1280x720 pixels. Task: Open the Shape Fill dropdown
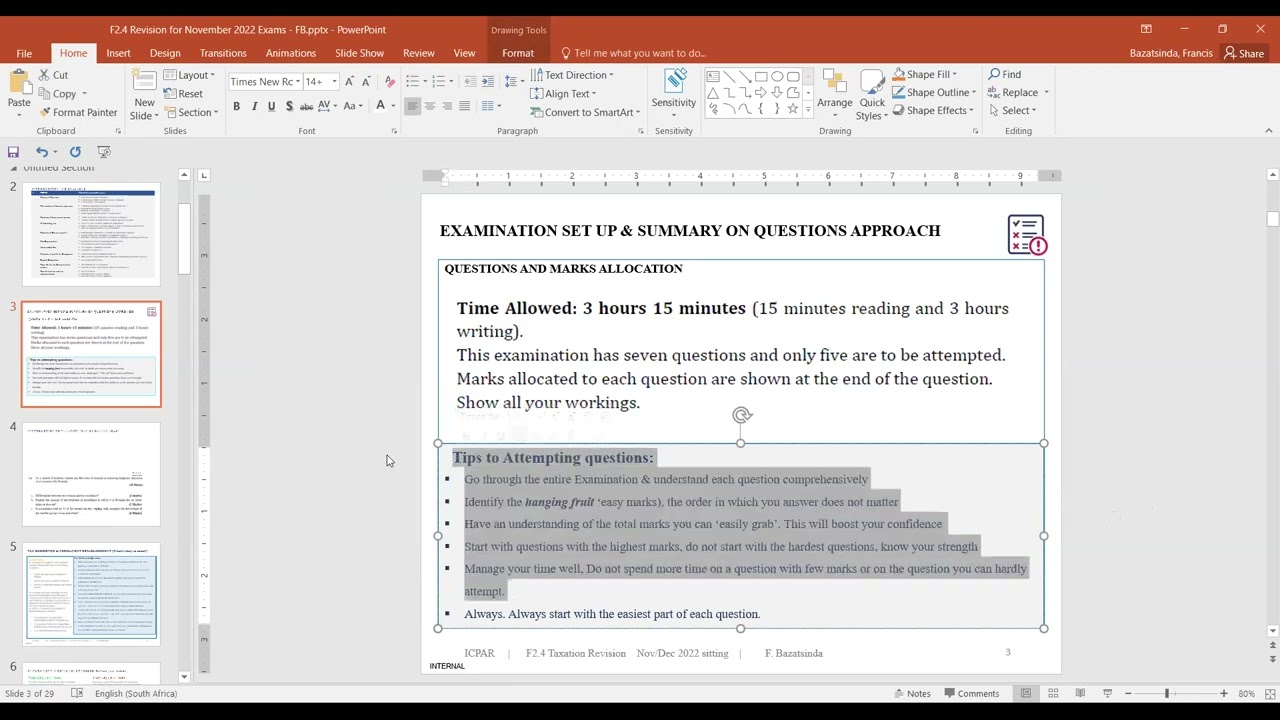coord(923,74)
